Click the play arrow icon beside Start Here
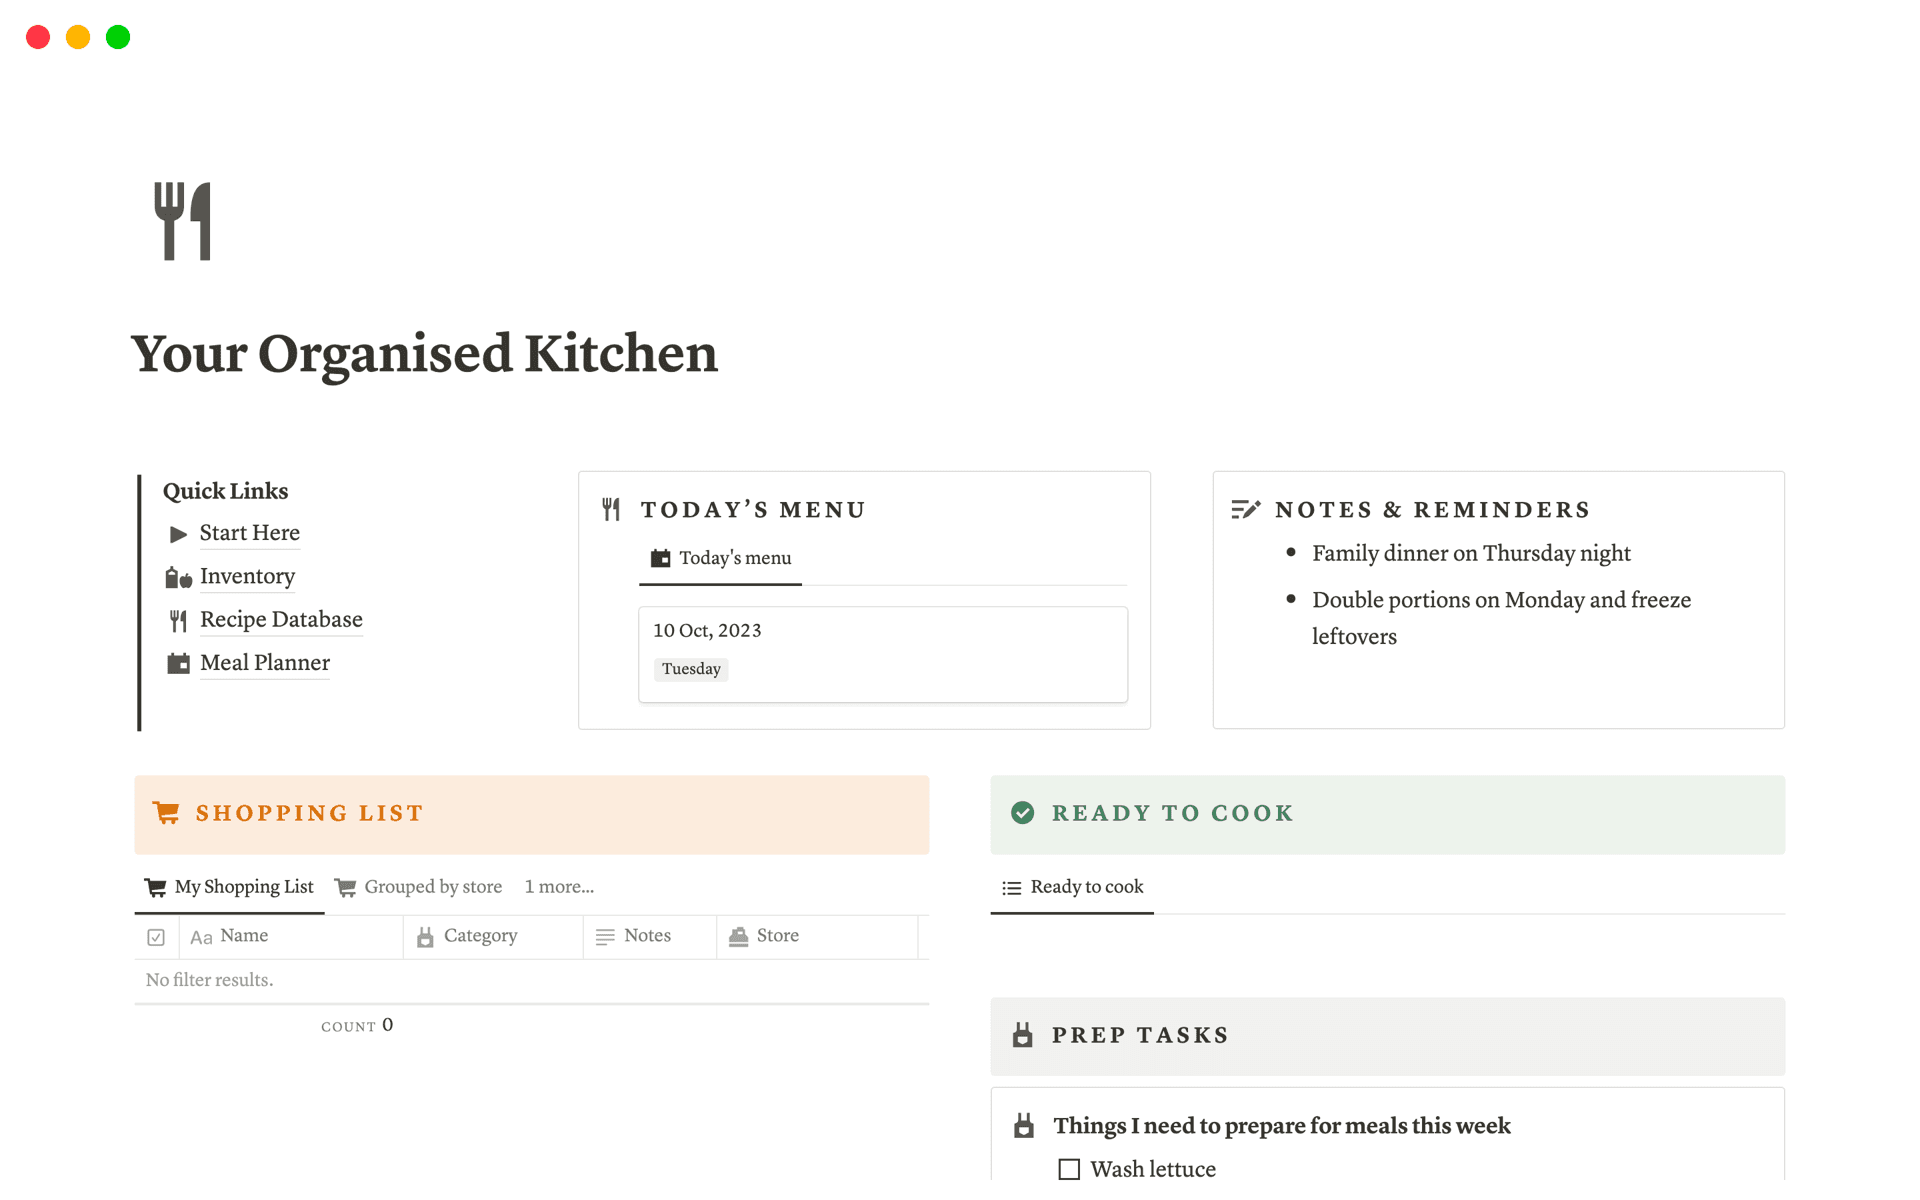Viewport: 1920px width, 1200px height. [x=178, y=534]
